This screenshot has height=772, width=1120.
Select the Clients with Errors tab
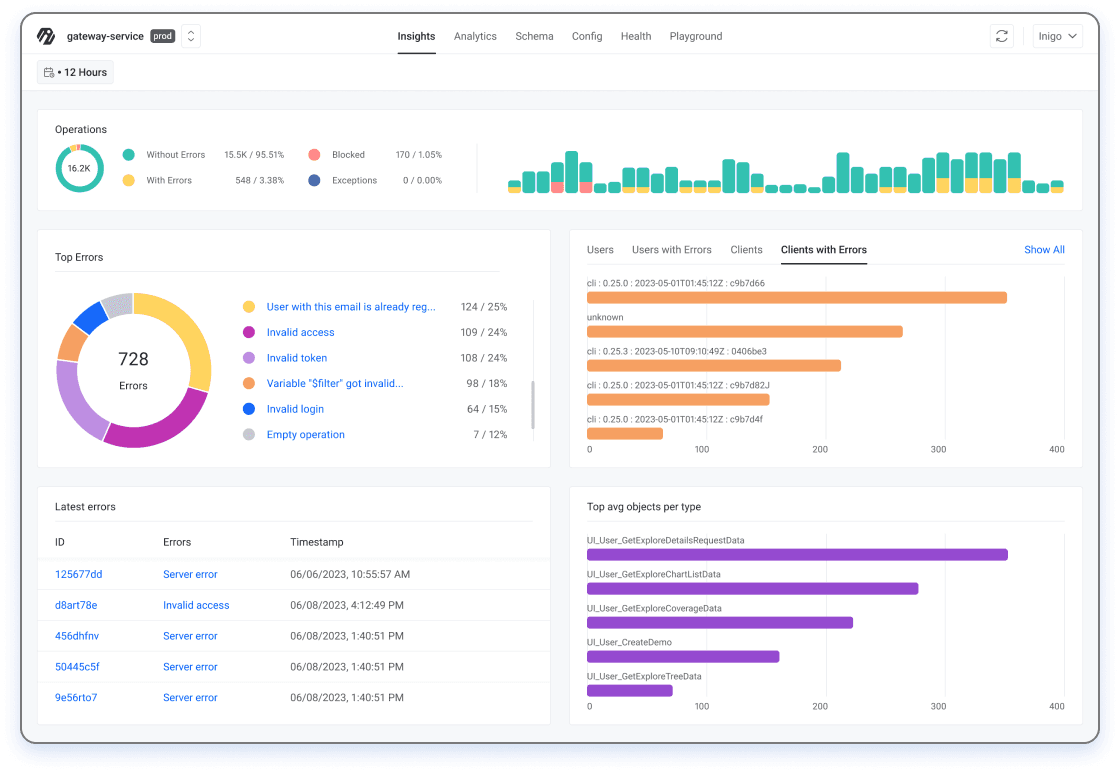pos(824,250)
